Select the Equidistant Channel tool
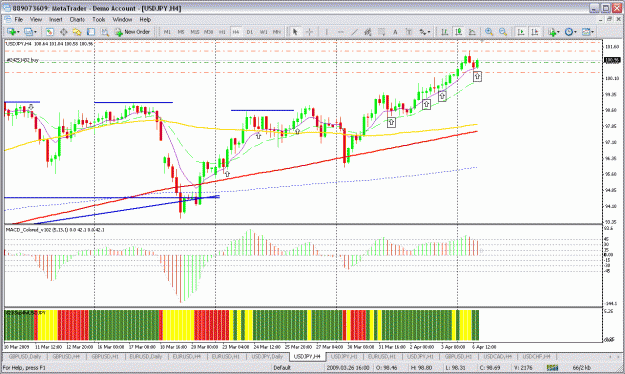Image resolution: width=625 pixels, height=374 pixels. [368, 32]
